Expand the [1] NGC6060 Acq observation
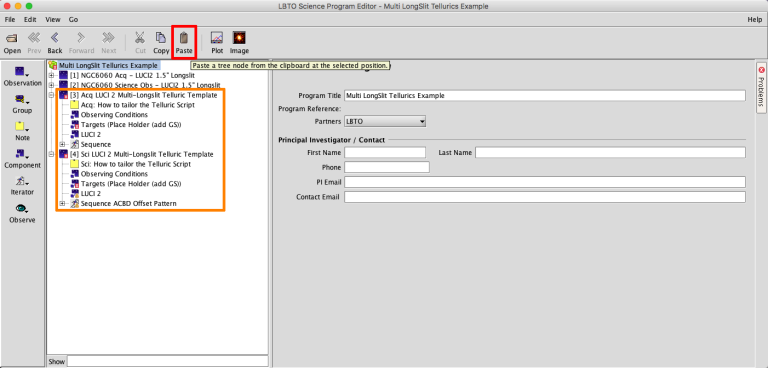The image size is (768, 368). click(x=52, y=75)
